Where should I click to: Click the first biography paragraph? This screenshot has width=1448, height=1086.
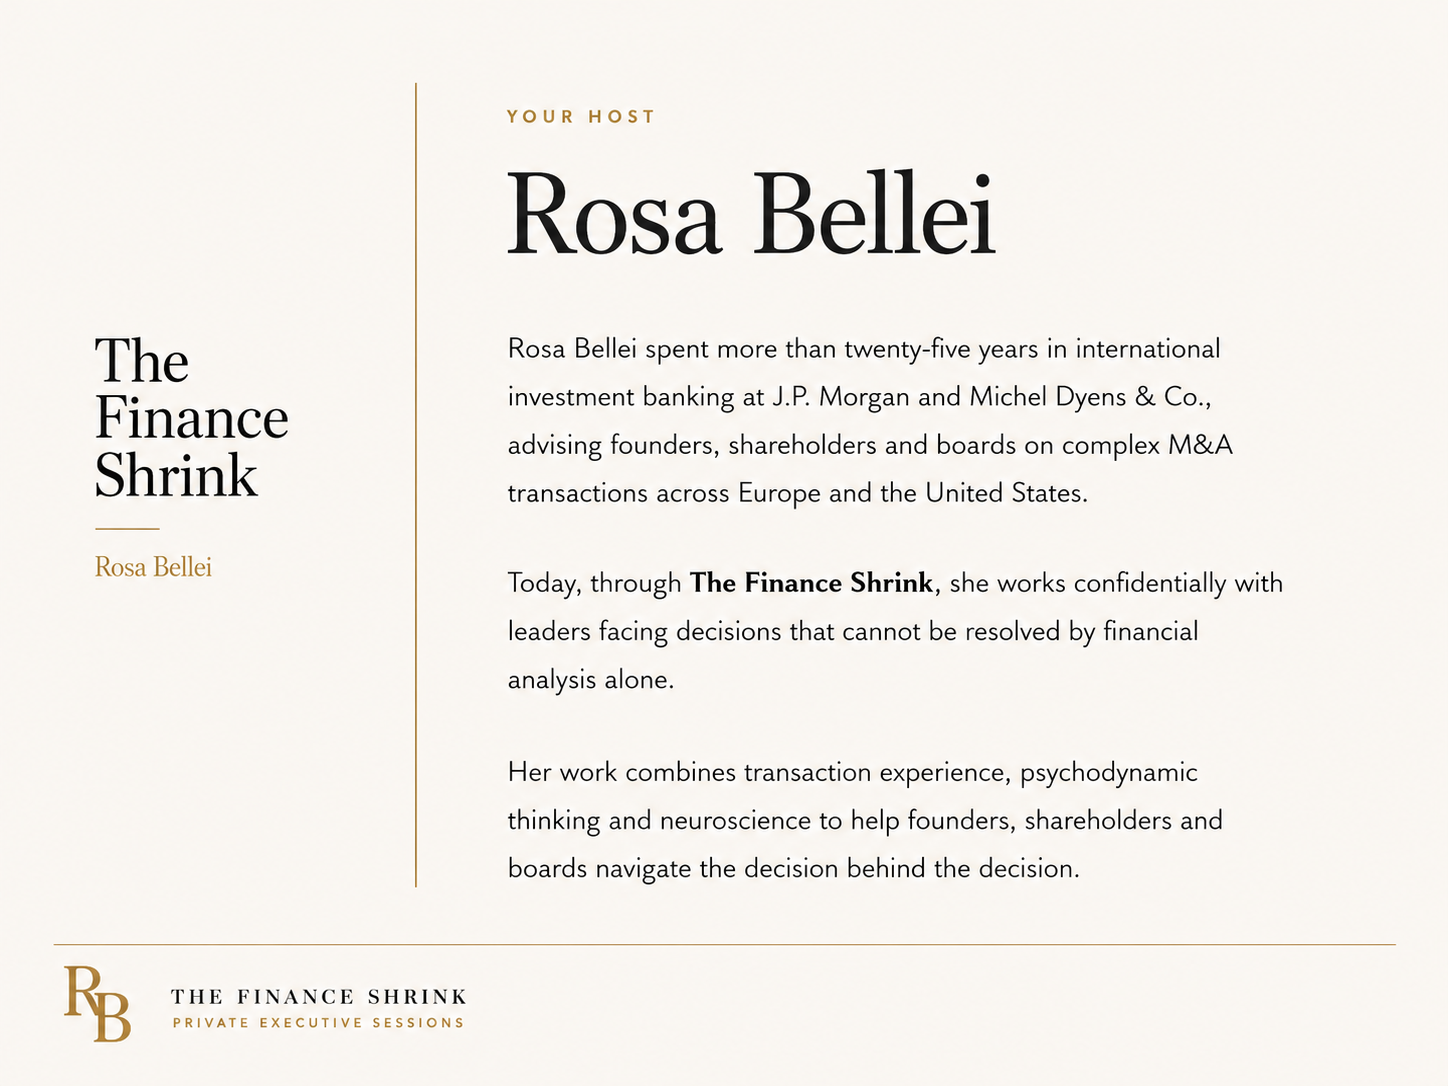tap(870, 421)
